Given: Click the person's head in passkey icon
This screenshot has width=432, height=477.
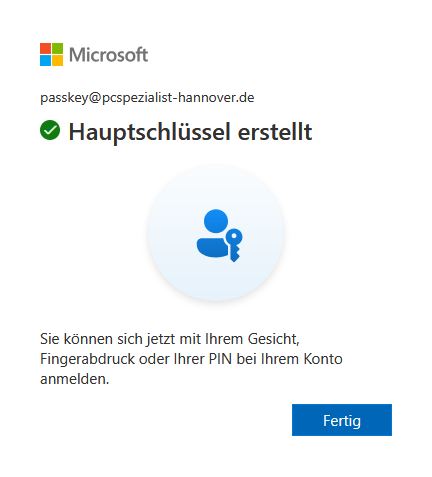Looking at the screenshot, I should [x=216, y=221].
